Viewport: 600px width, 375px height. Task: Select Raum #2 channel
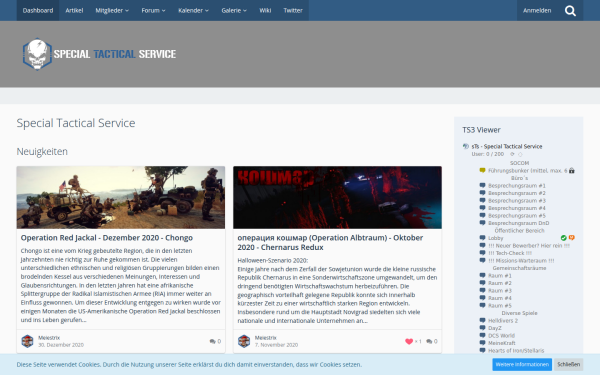click(500, 283)
